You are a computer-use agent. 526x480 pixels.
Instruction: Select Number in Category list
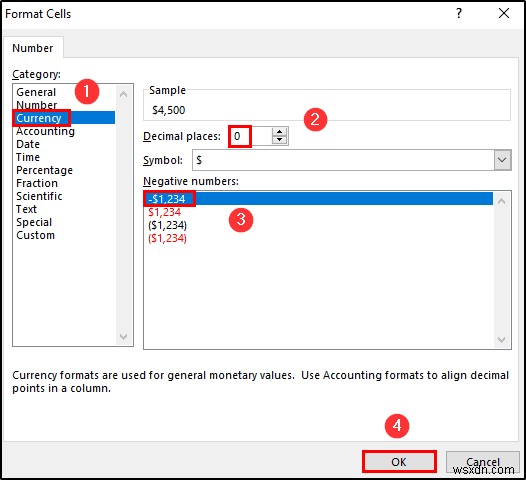tap(37, 105)
